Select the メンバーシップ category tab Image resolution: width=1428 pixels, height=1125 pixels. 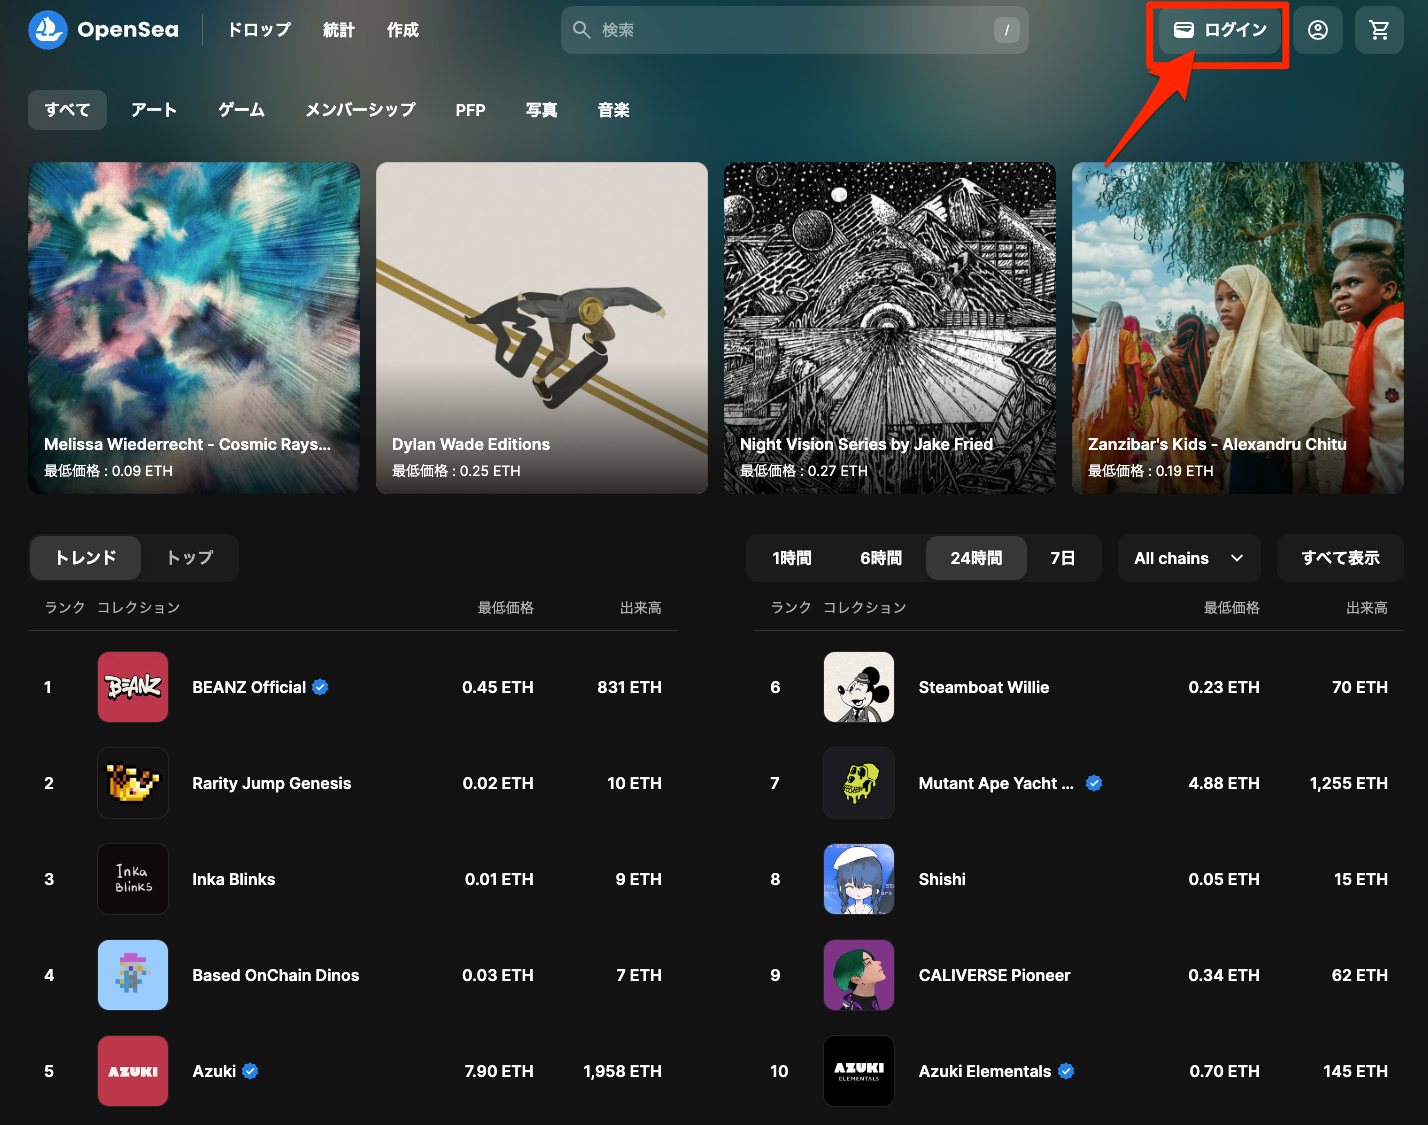(360, 110)
